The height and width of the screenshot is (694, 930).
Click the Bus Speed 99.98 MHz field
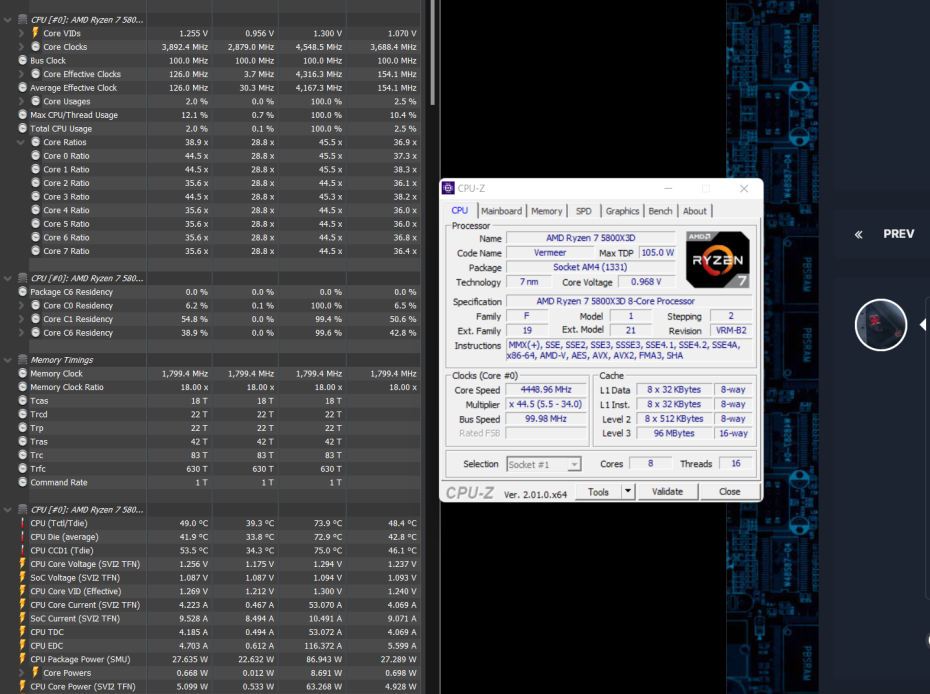546,419
